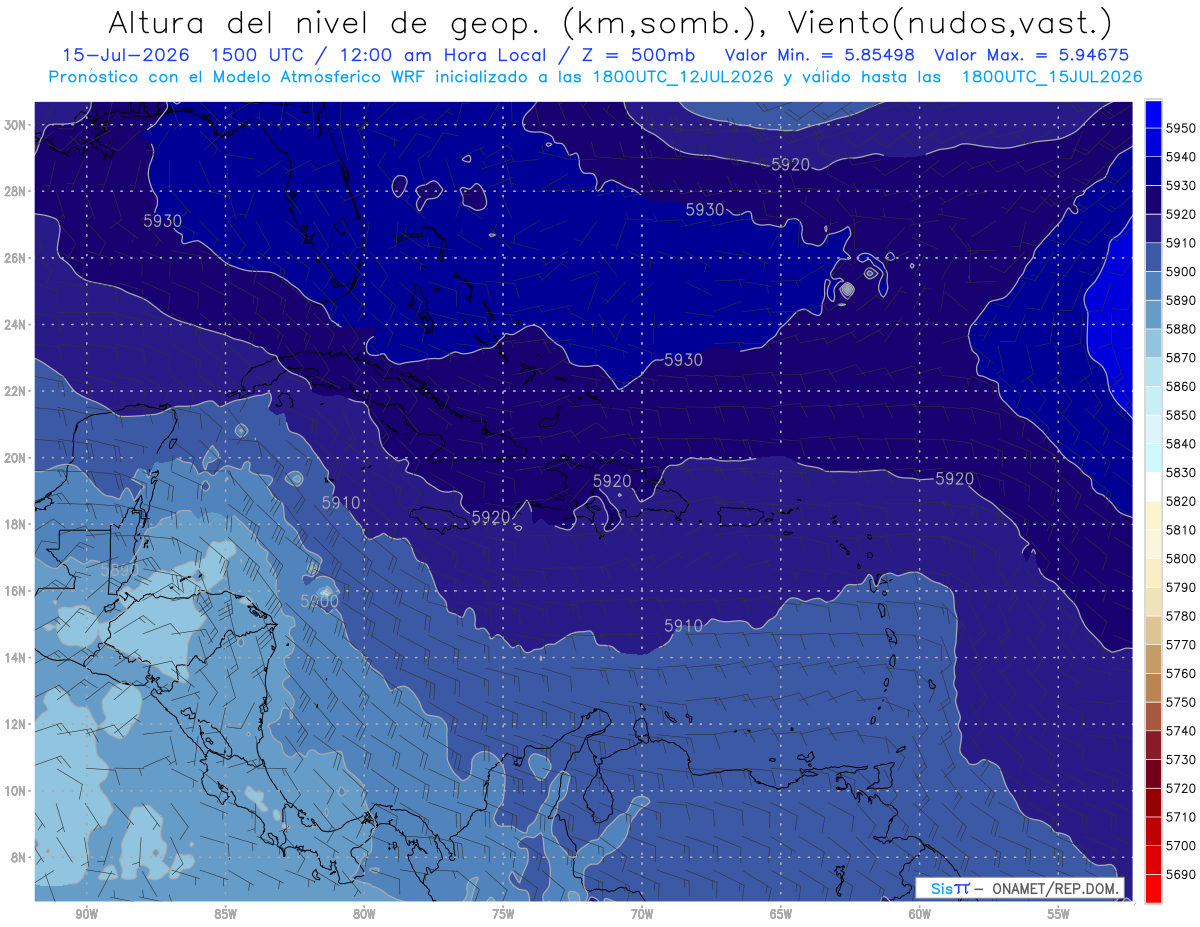
Task: Click the 5780 legend label
Action: (x=1182, y=616)
